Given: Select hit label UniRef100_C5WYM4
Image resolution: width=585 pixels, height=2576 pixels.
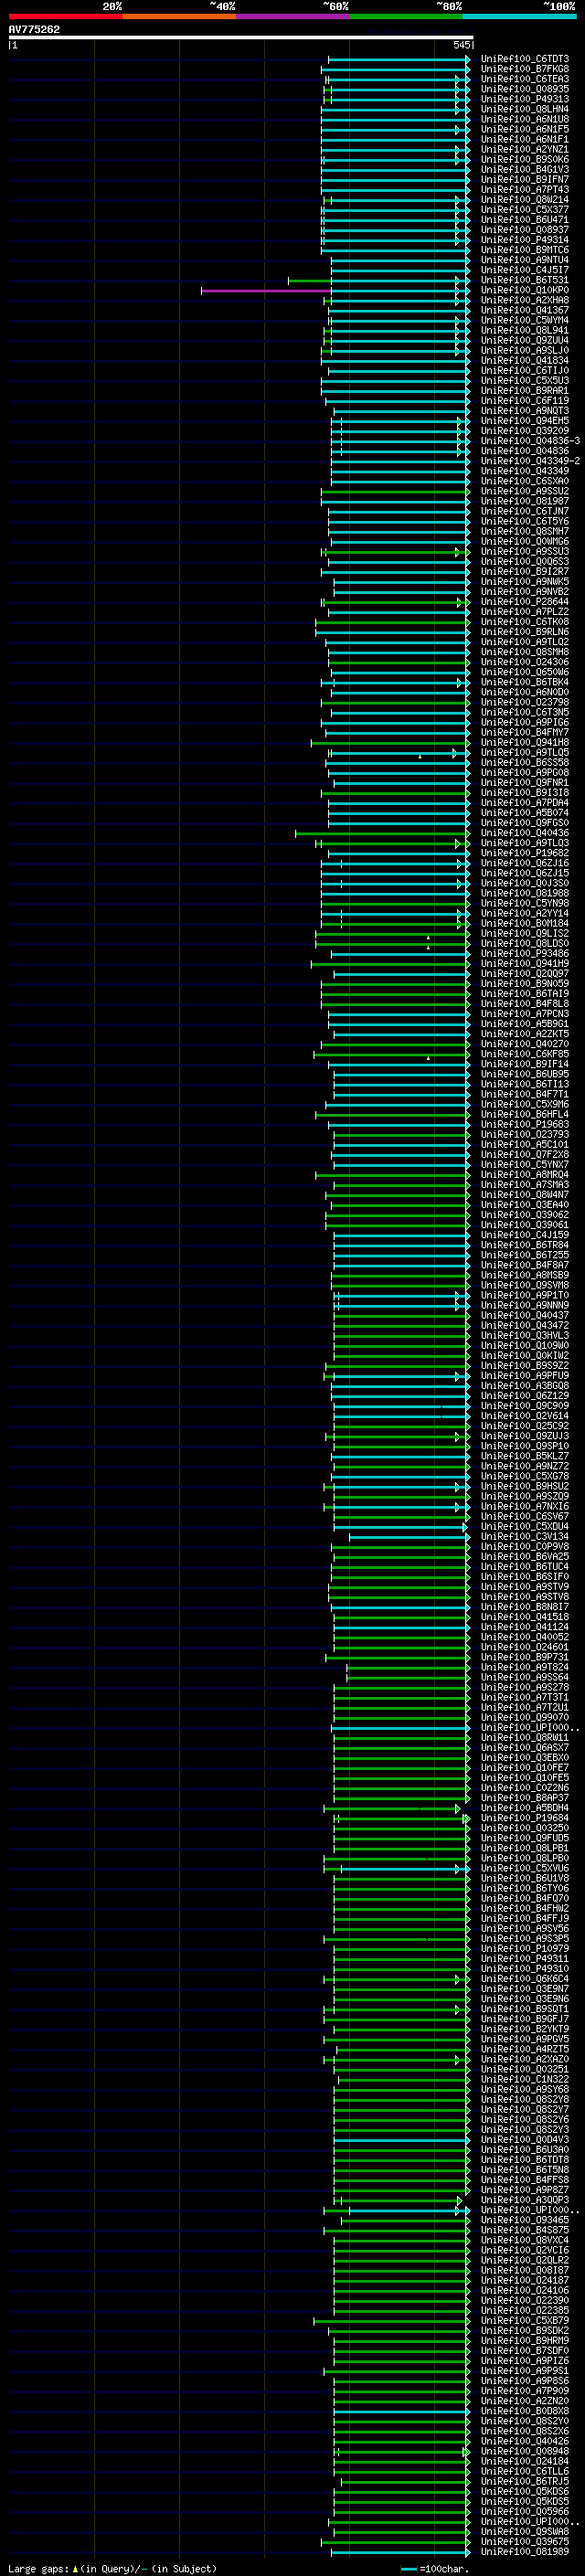Looking at the screenshot, I should point(525,320).
